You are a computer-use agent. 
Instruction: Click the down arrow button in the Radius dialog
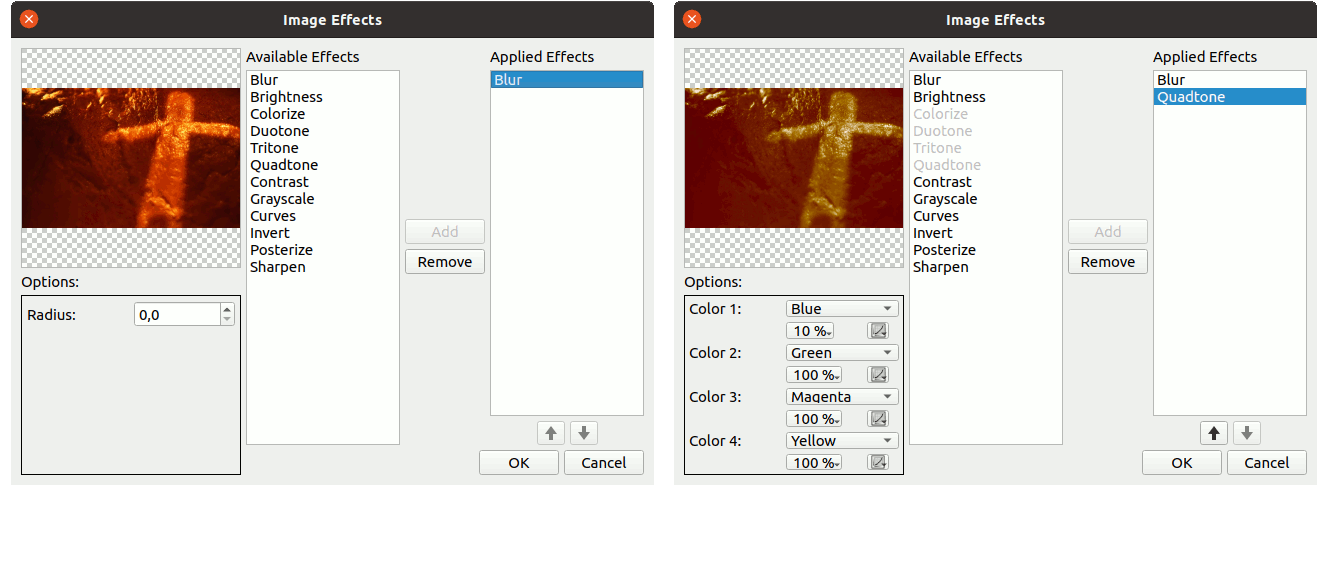(x=584, y=433)
